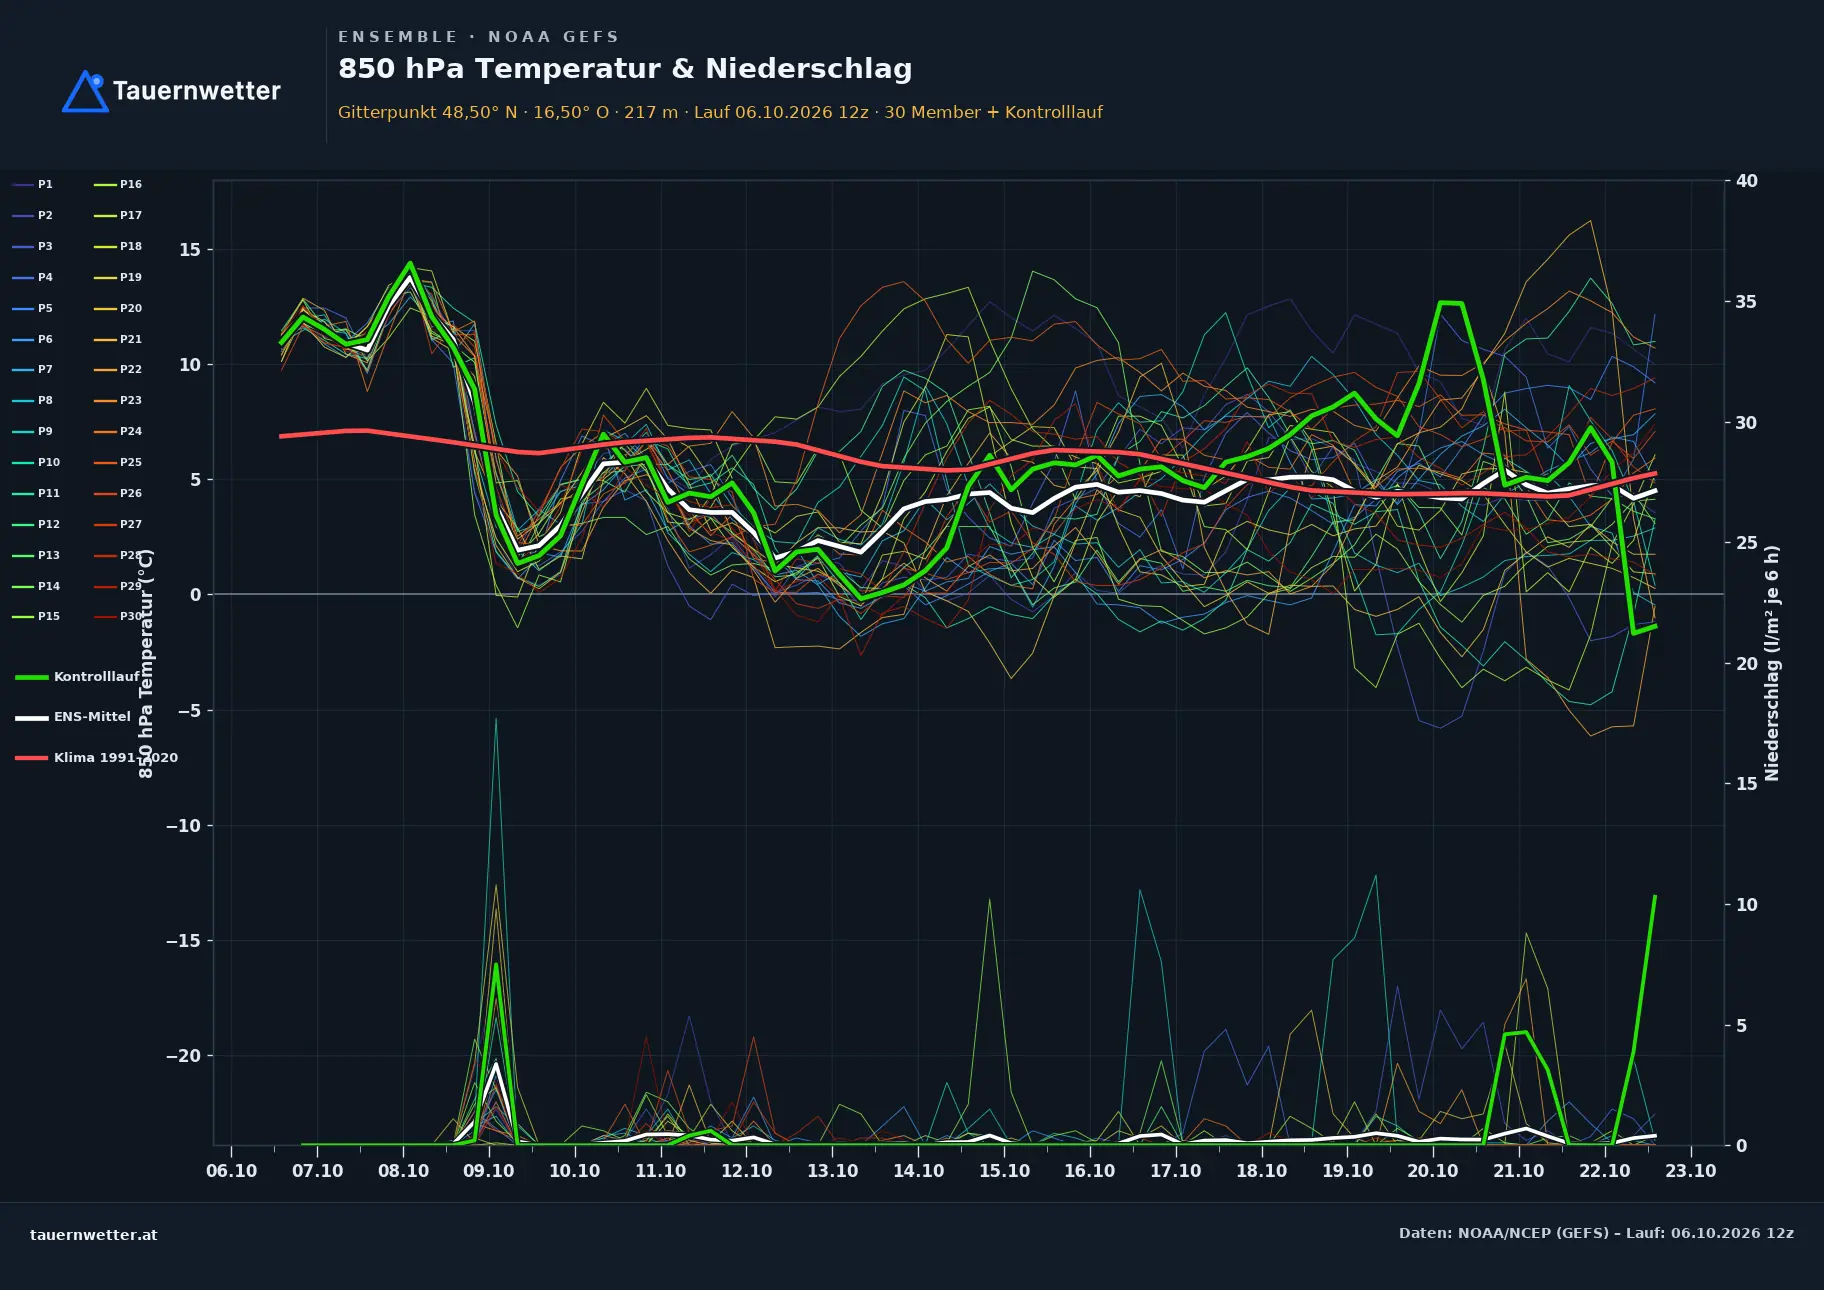Screen dimensions: 1824x1290
Task: Select the P22 legend entry
Action: coord(118,370)
